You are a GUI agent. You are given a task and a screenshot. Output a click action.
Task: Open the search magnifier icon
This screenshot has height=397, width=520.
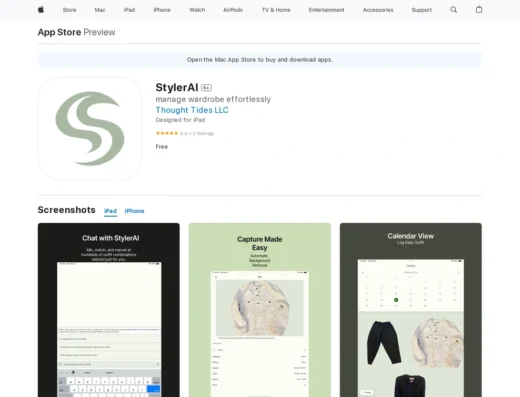click(x=454, y=10)
